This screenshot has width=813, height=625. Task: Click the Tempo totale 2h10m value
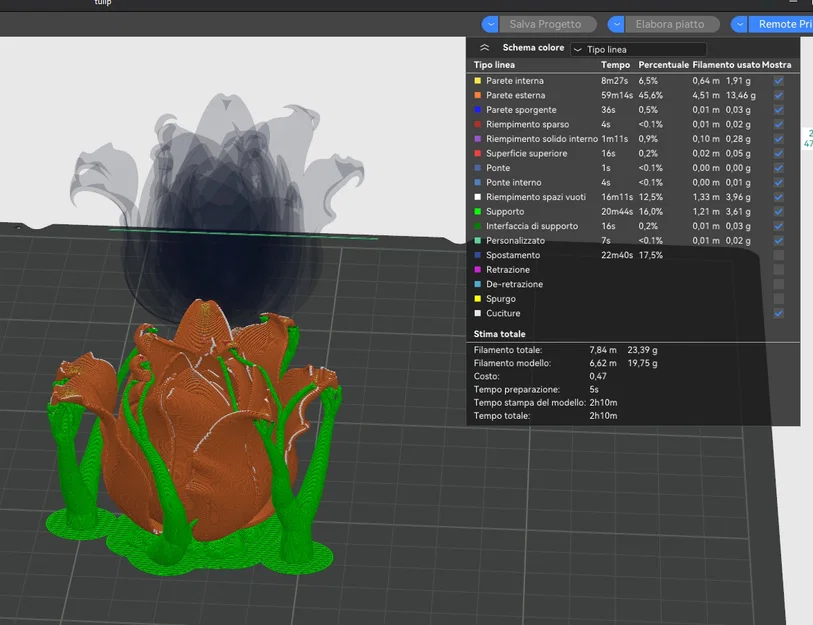point(603,415)
